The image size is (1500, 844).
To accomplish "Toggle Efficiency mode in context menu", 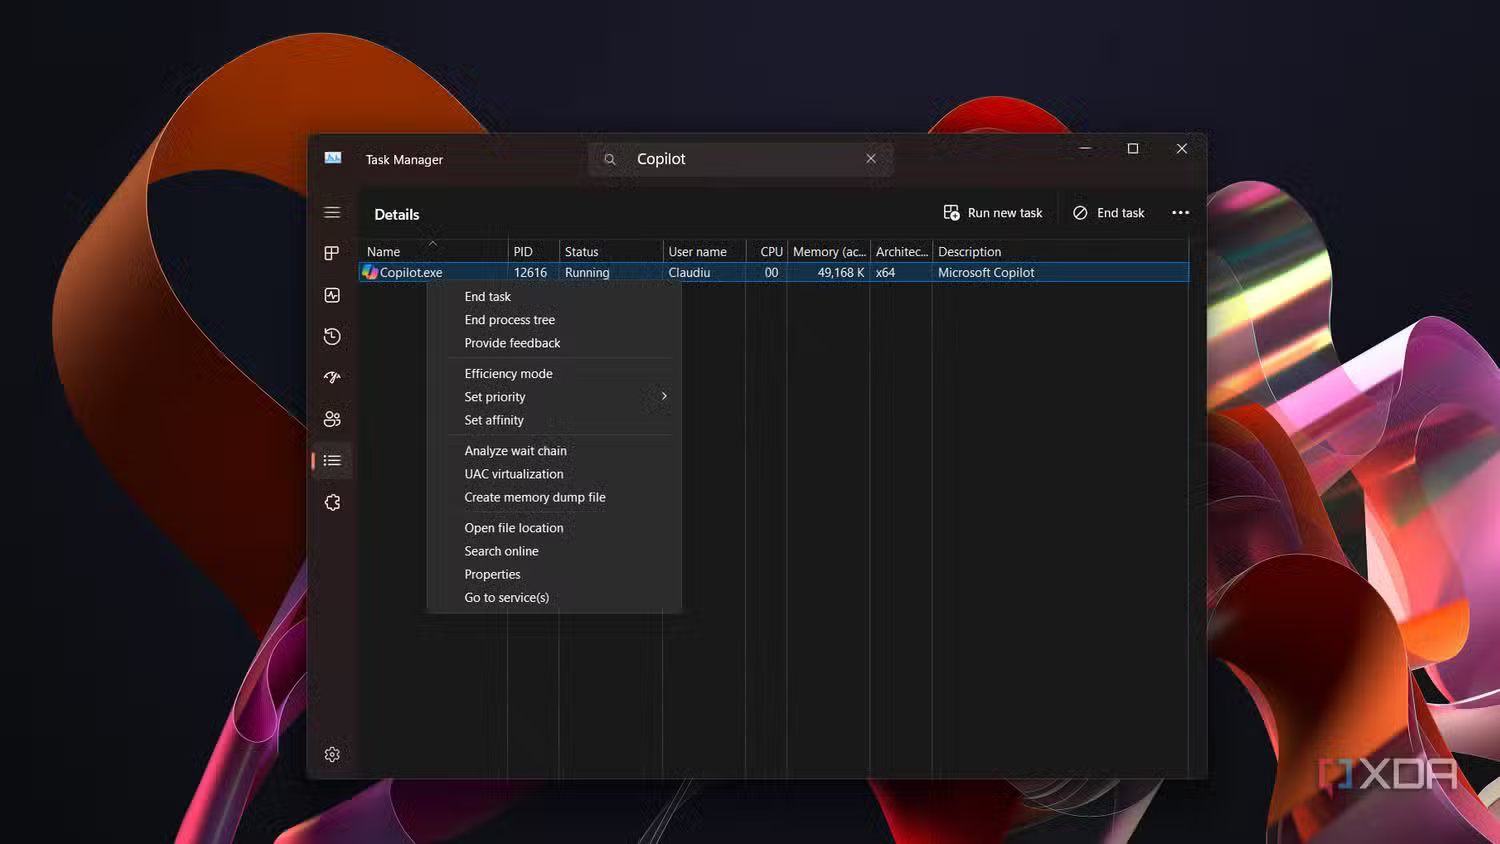I will click(508, 374).
